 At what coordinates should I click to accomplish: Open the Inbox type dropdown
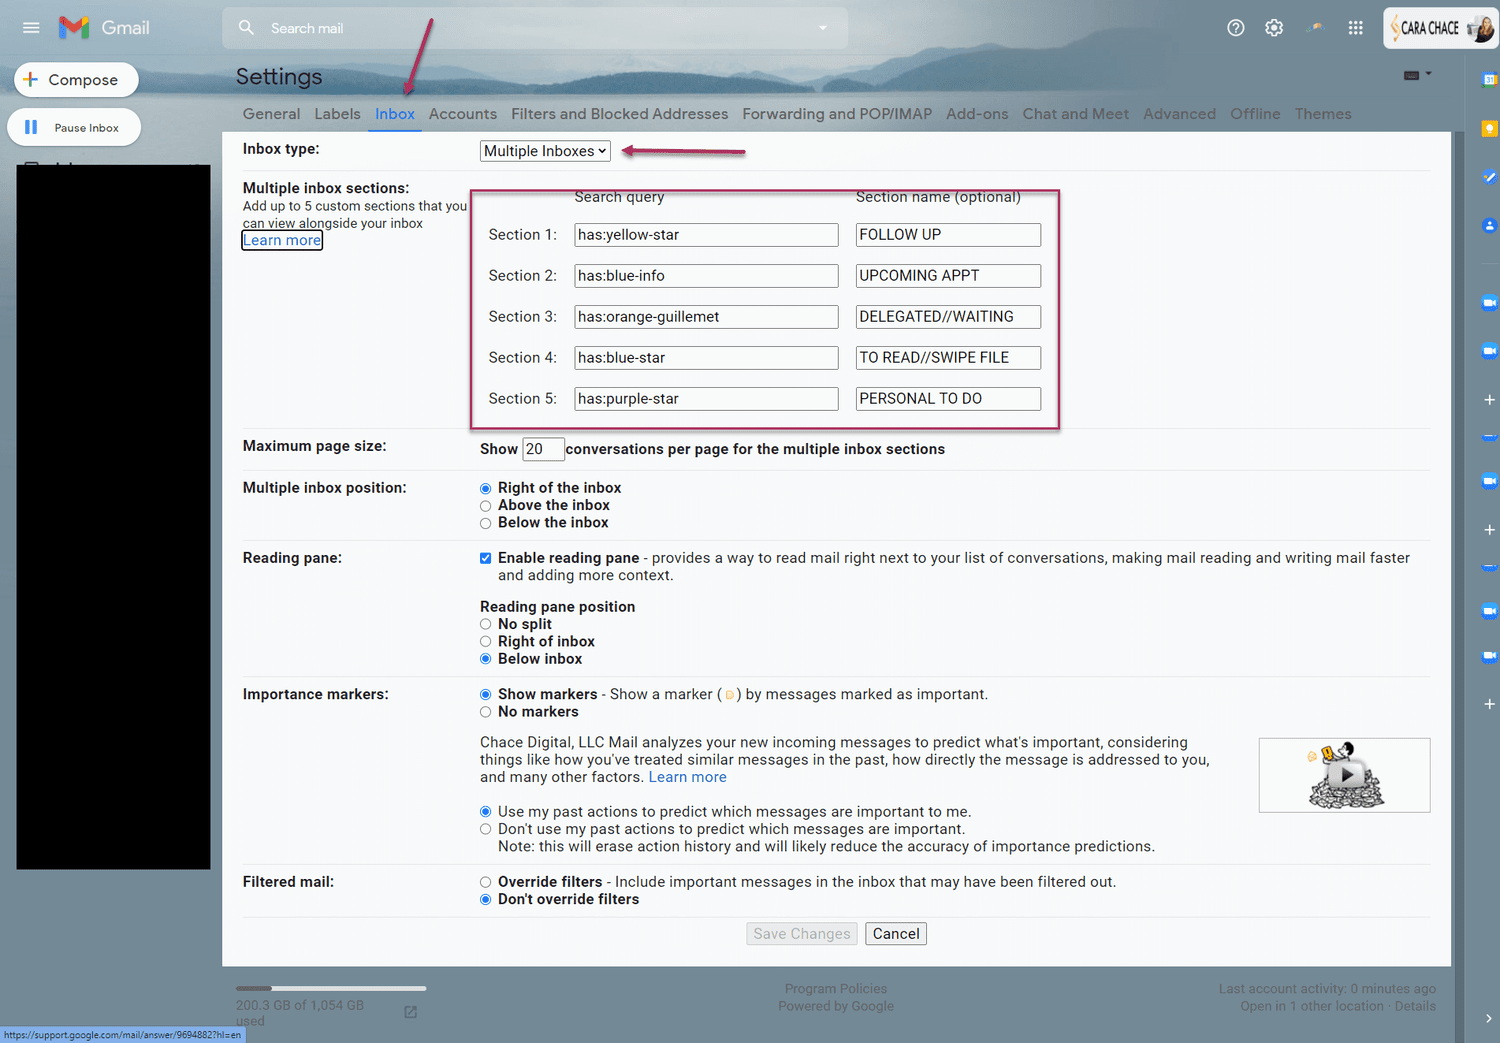point(544,150)
